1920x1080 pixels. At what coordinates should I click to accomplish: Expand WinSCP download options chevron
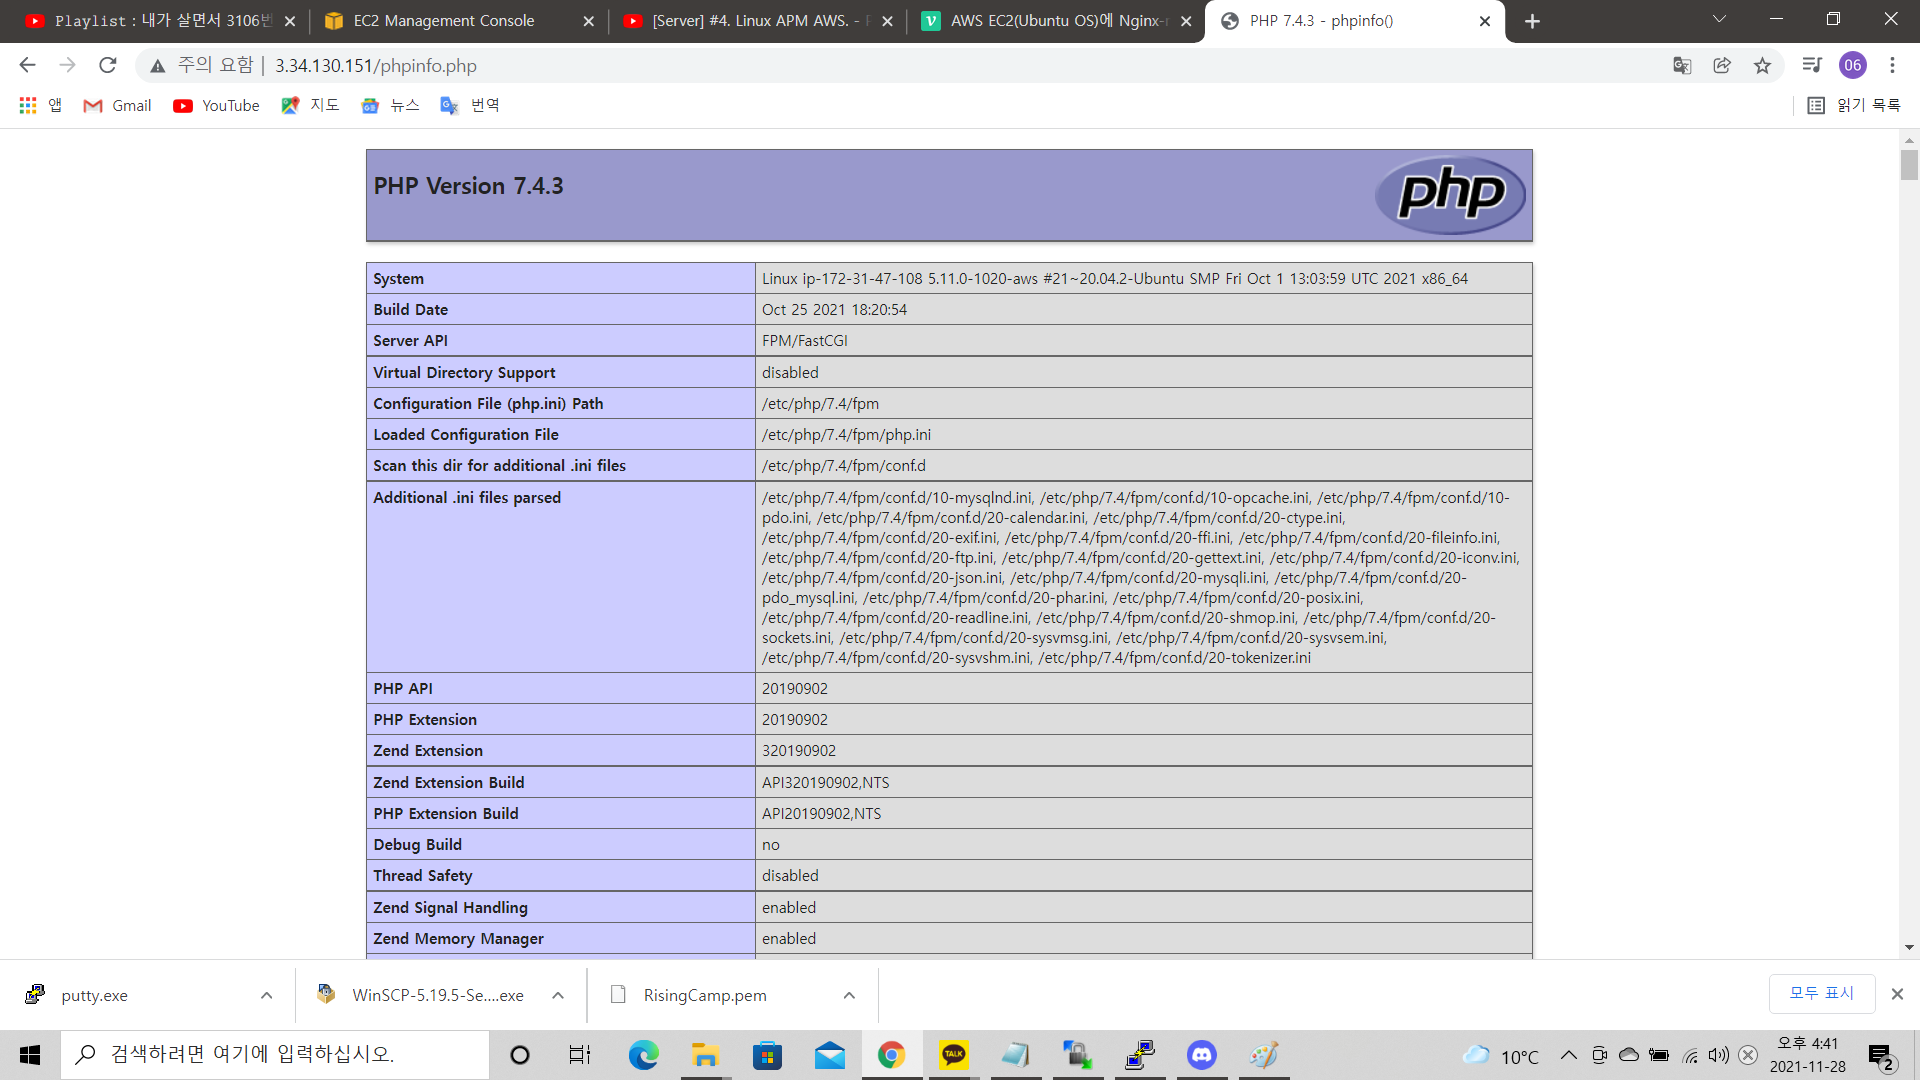tap(558, 995)
